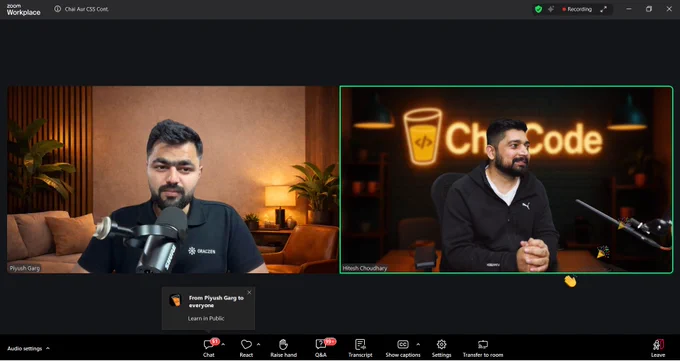Viewport: 680px width, 361px height.
Task: Open Audio settings
Action: pos(25,349)
